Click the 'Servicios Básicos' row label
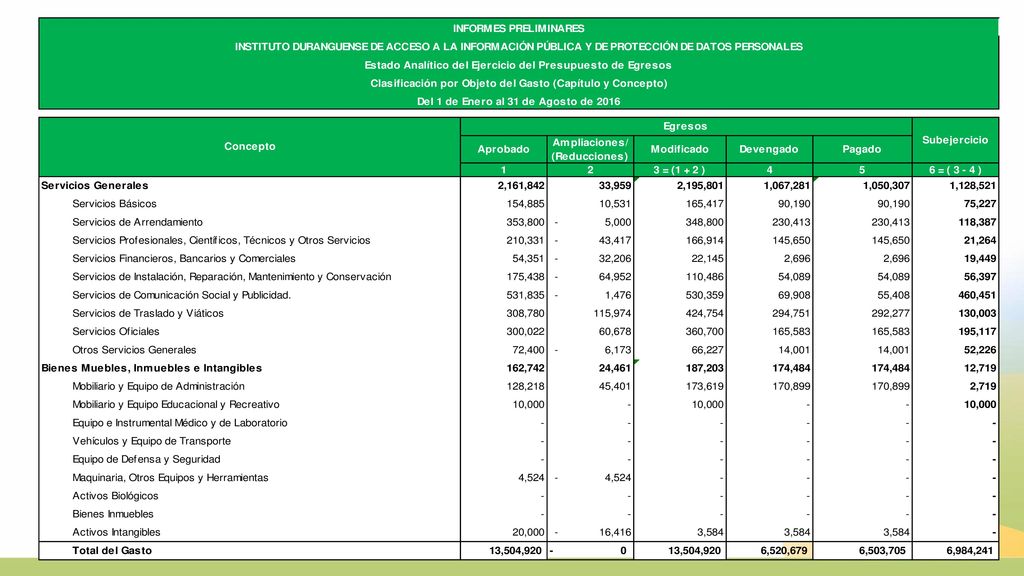The height and width of the screenshot is (576, 1024). click(x=114, y=204)
